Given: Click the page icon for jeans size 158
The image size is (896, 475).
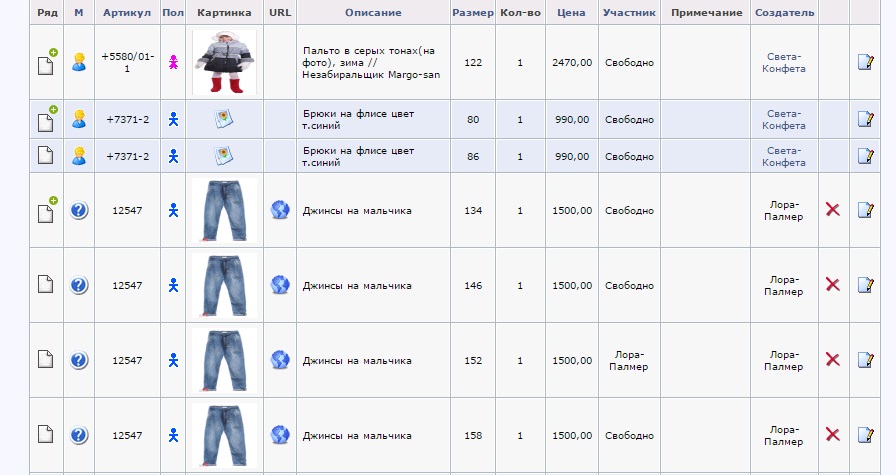Looking at the screenshot, I should (x=46, y=434).
